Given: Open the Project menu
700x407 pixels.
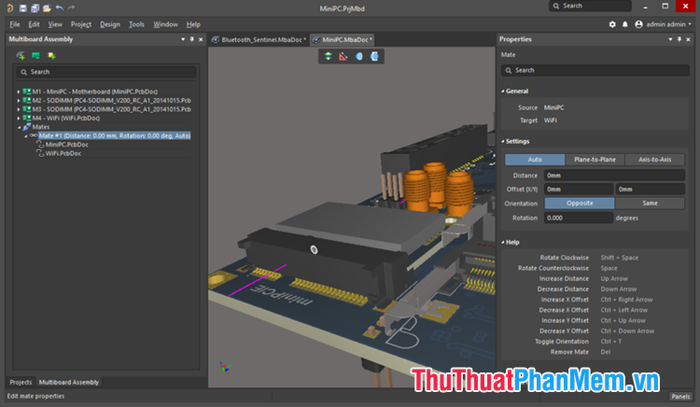Looking at the screenshot, I should 81,24.
